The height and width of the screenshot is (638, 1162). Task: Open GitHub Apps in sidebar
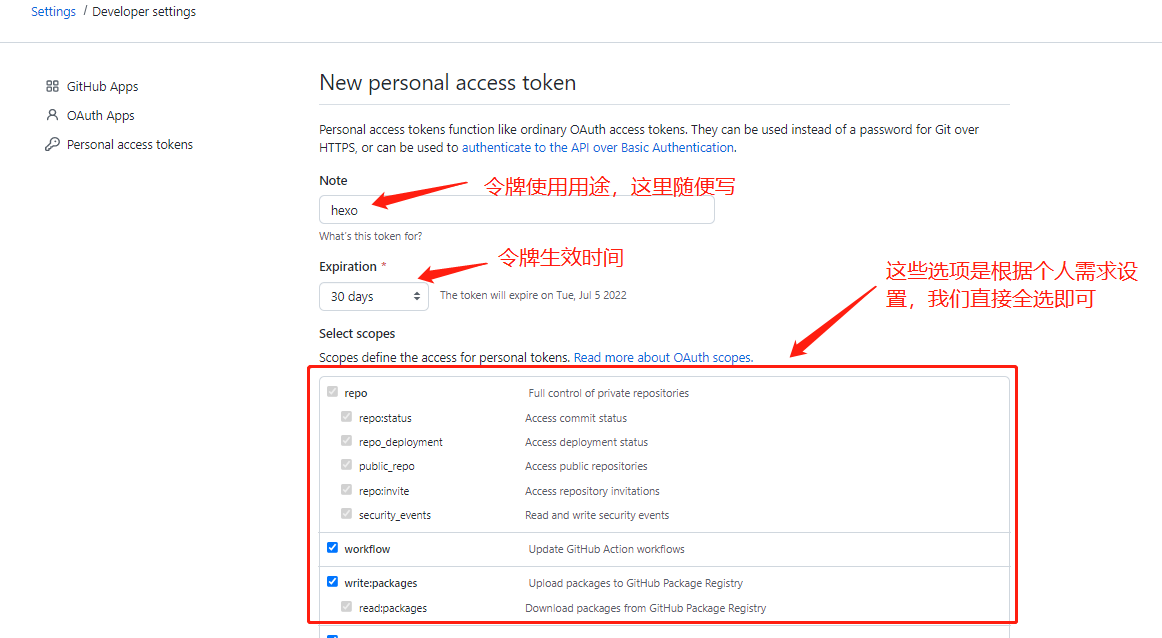click(x=102, y=86)
